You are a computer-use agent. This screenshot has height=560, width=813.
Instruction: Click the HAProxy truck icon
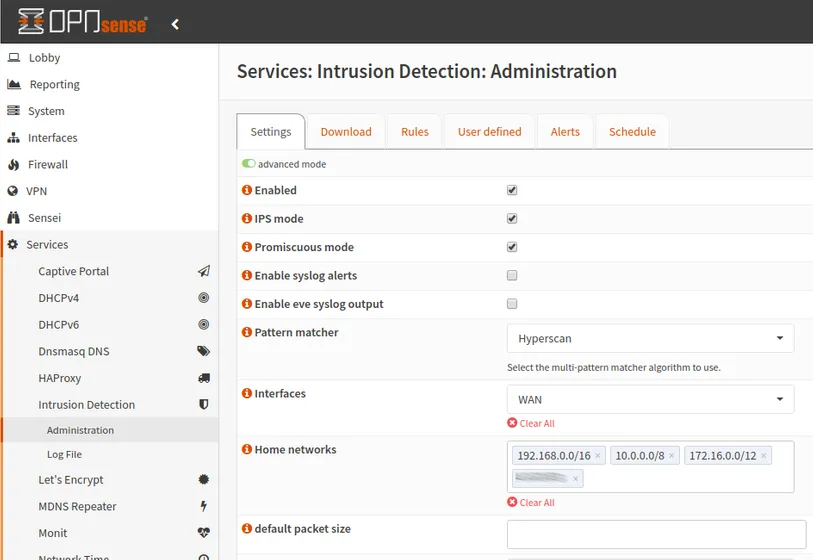coord(204,378)
